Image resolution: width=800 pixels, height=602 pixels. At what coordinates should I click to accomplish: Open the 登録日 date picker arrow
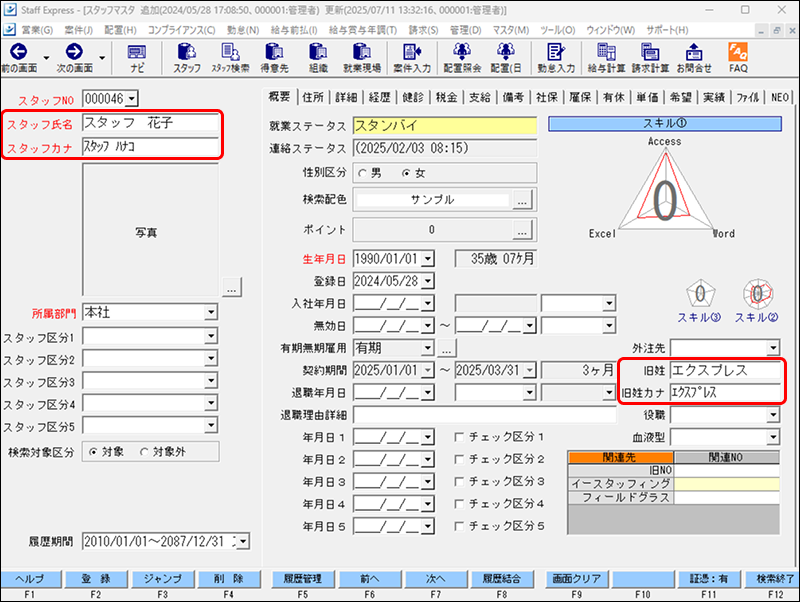[428, 281]
